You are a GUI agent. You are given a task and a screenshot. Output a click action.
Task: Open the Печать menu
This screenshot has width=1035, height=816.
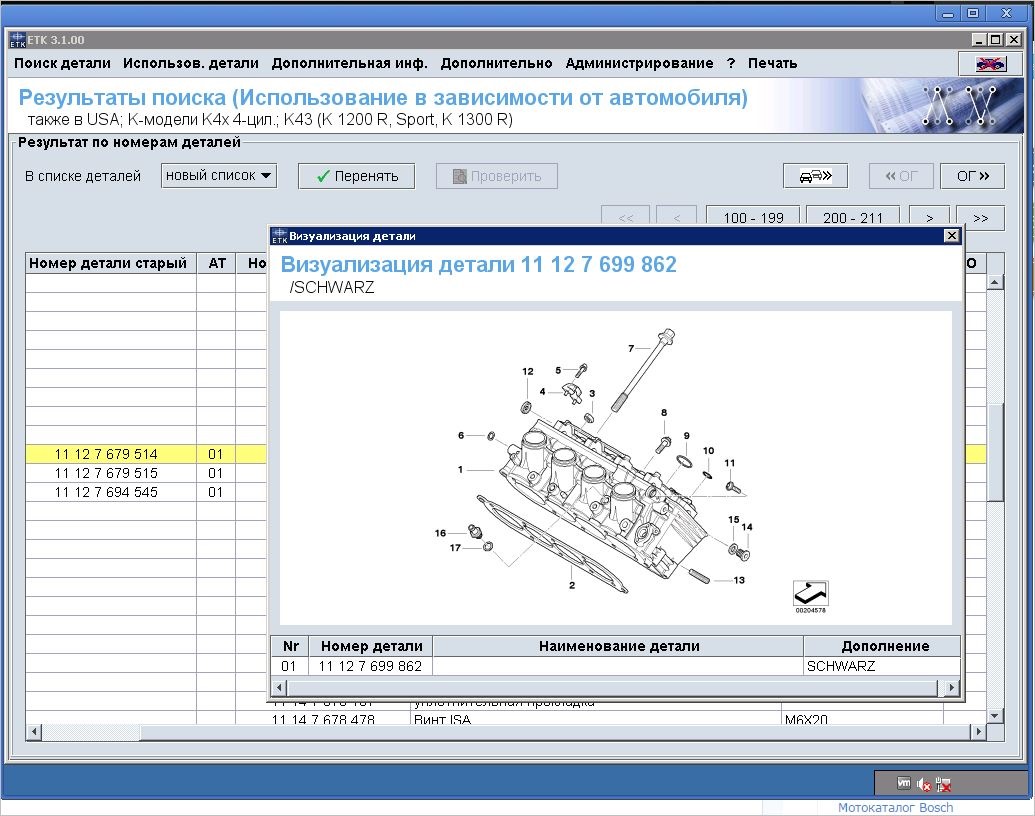point(772,63)
